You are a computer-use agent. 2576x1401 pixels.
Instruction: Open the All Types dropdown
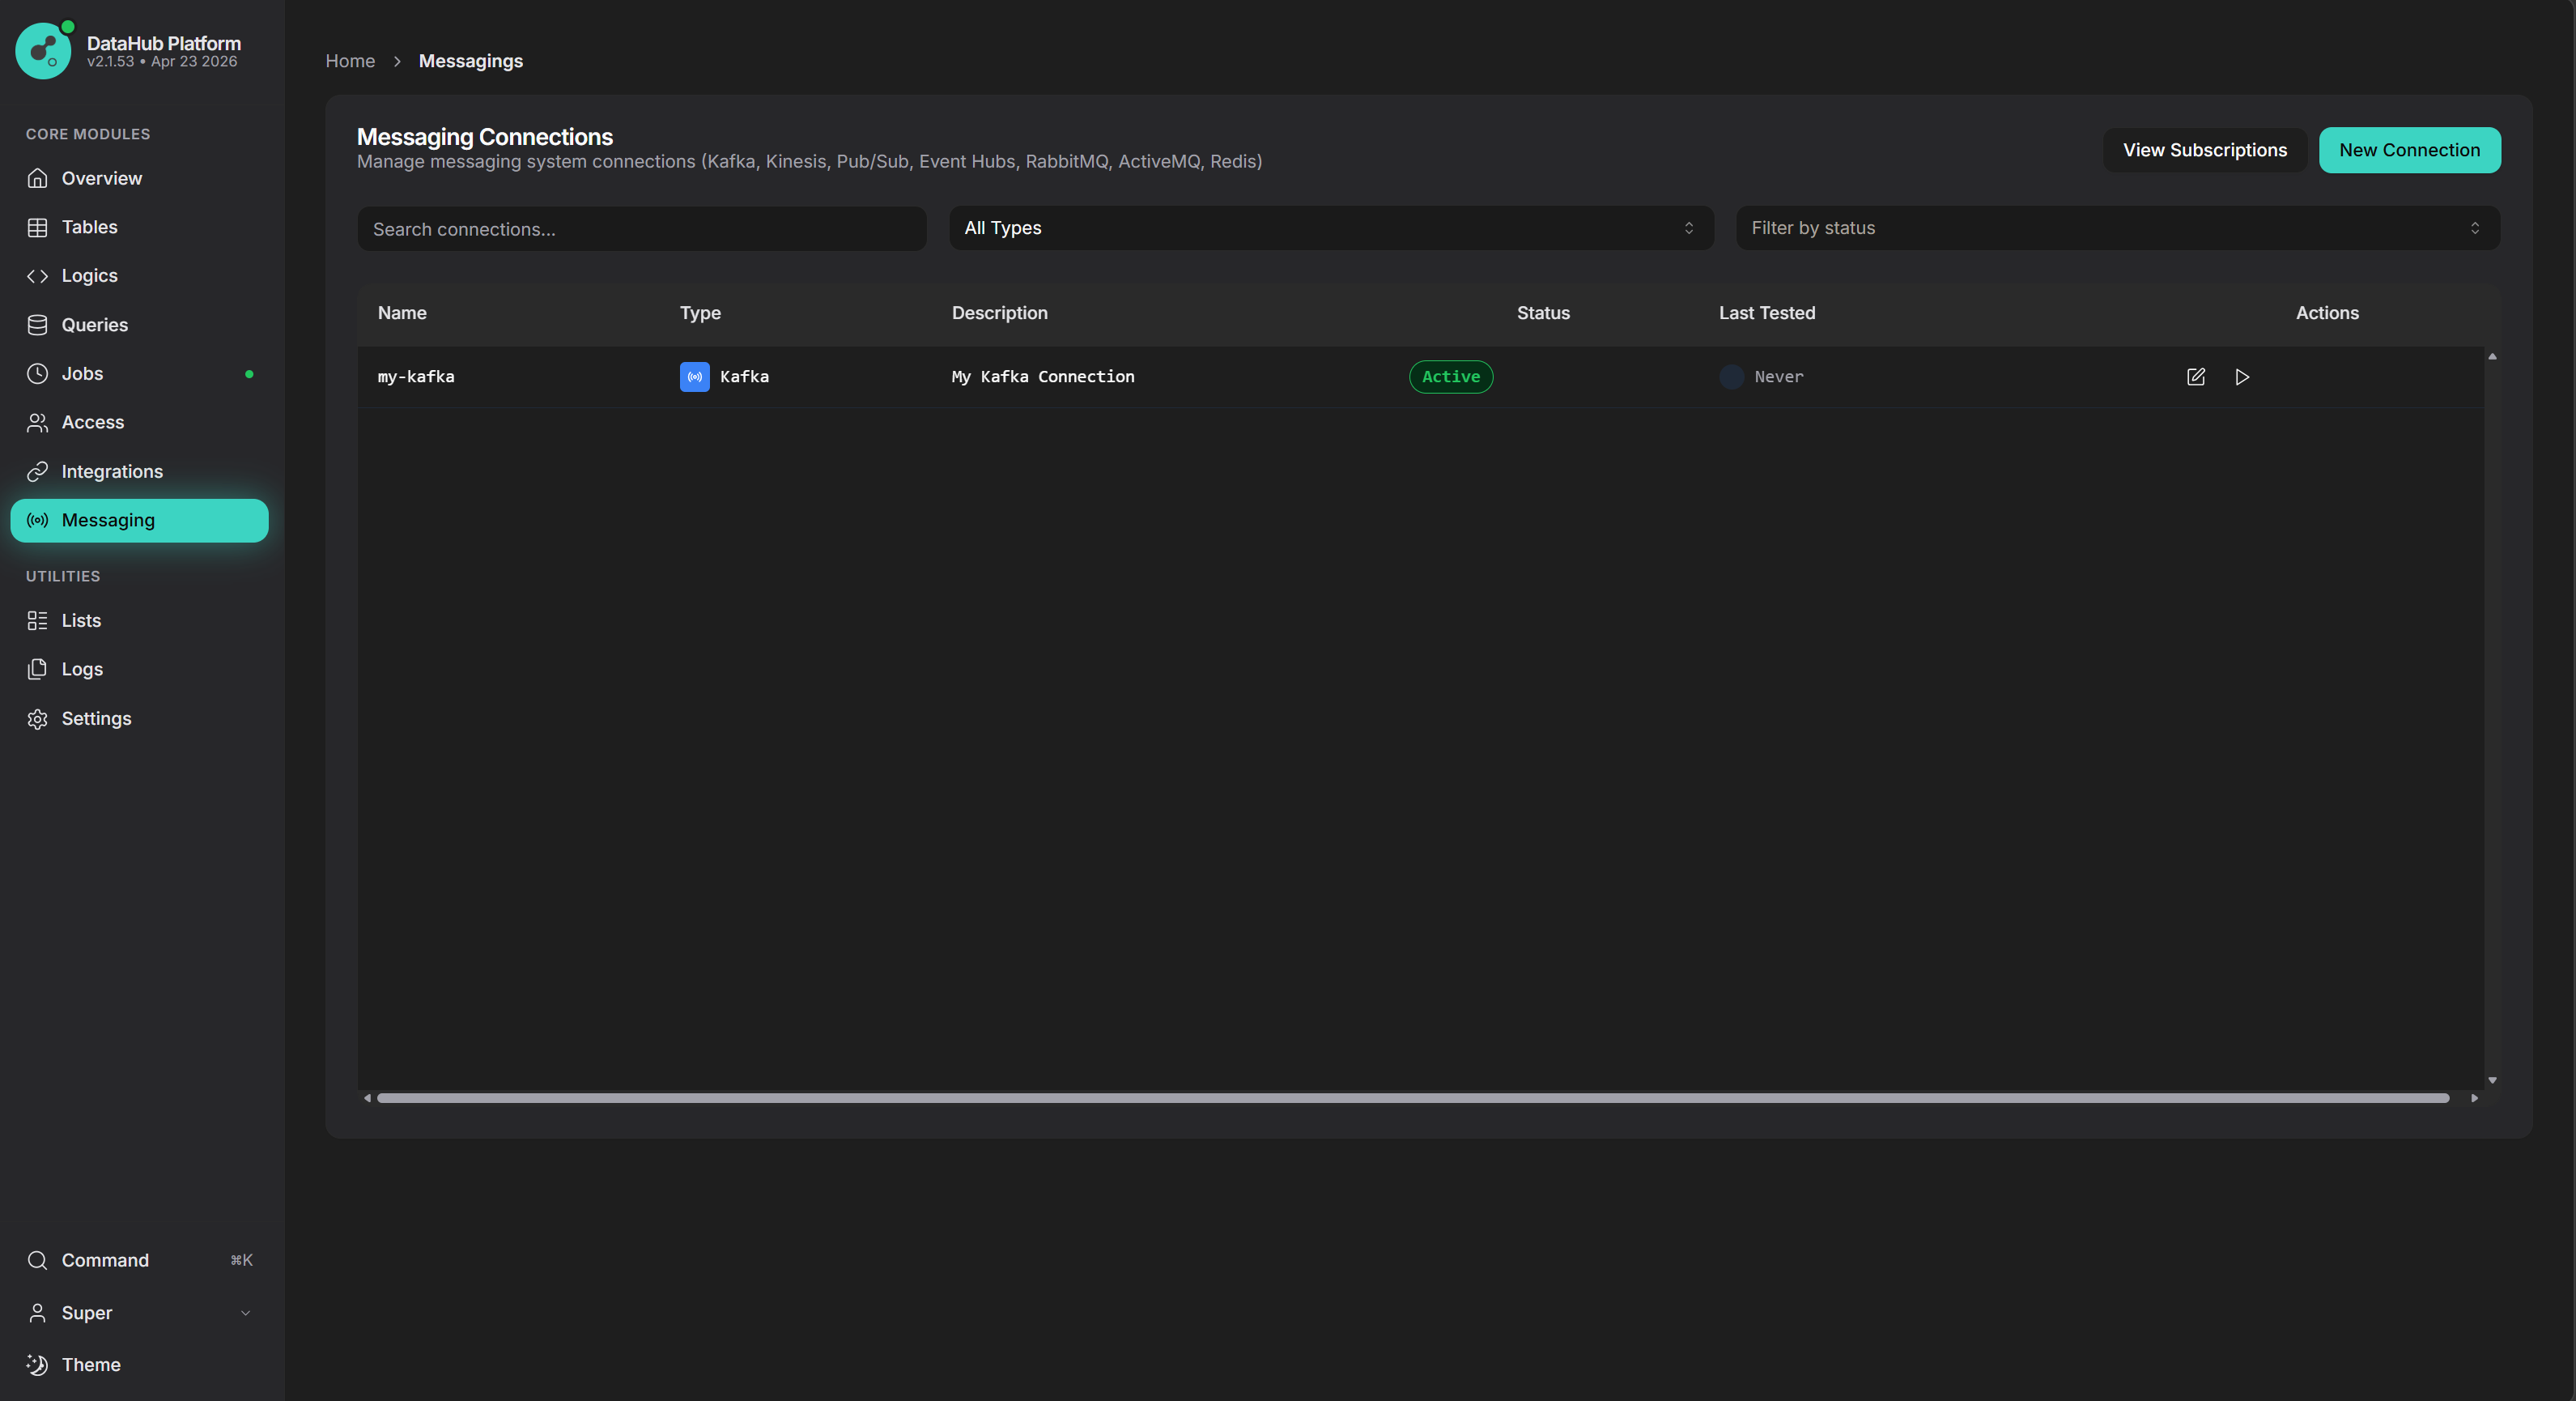(1331, 228)
